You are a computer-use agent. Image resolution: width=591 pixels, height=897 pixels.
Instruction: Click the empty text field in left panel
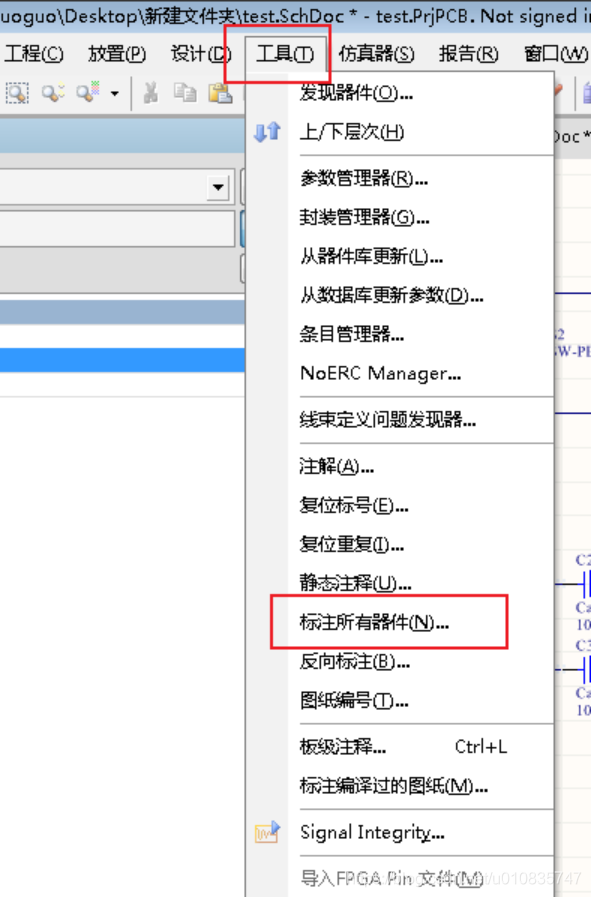[x=117, y=229]
